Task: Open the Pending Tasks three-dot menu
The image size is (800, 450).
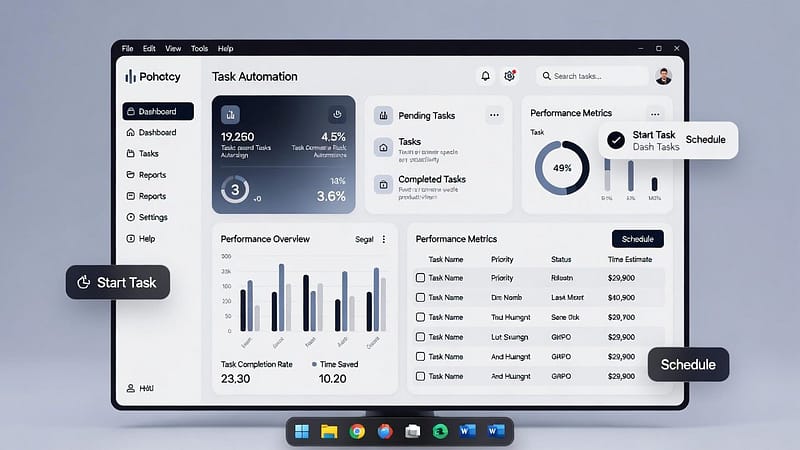Action: [x=494, y=115]
